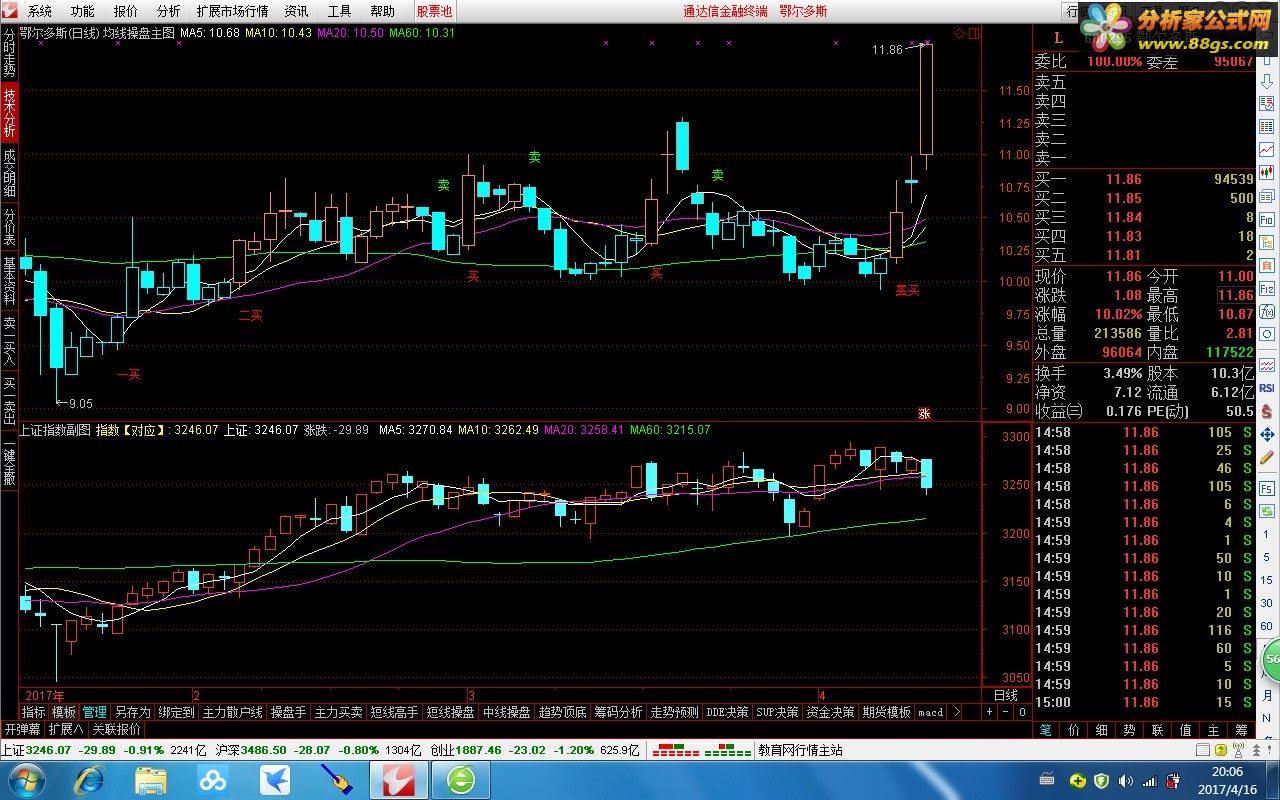Open the file explorer taskbar icon

pos(150,779)
